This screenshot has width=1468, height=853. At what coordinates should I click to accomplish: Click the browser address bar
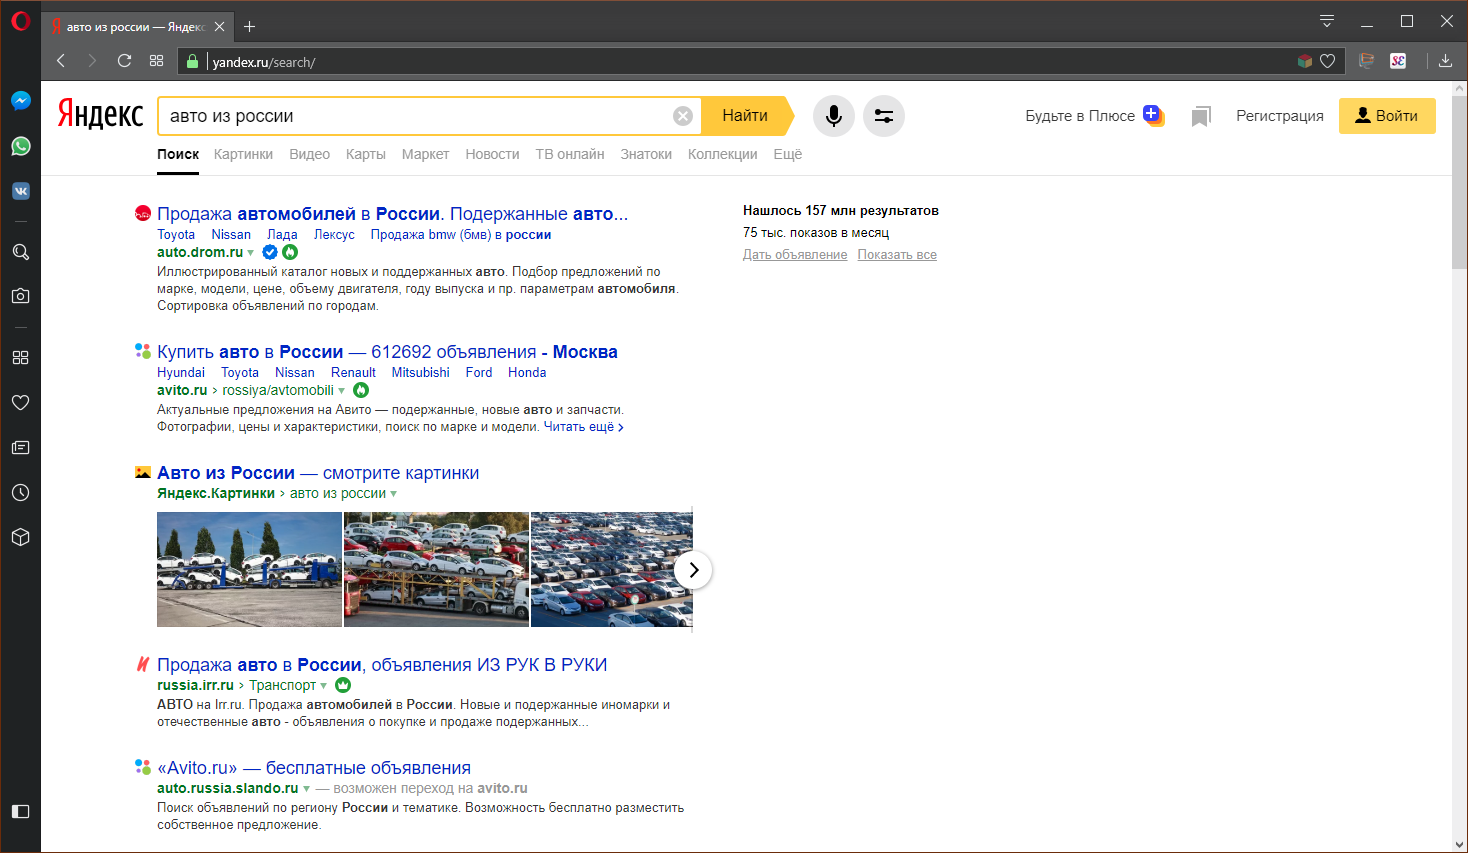tap(750, 62)
